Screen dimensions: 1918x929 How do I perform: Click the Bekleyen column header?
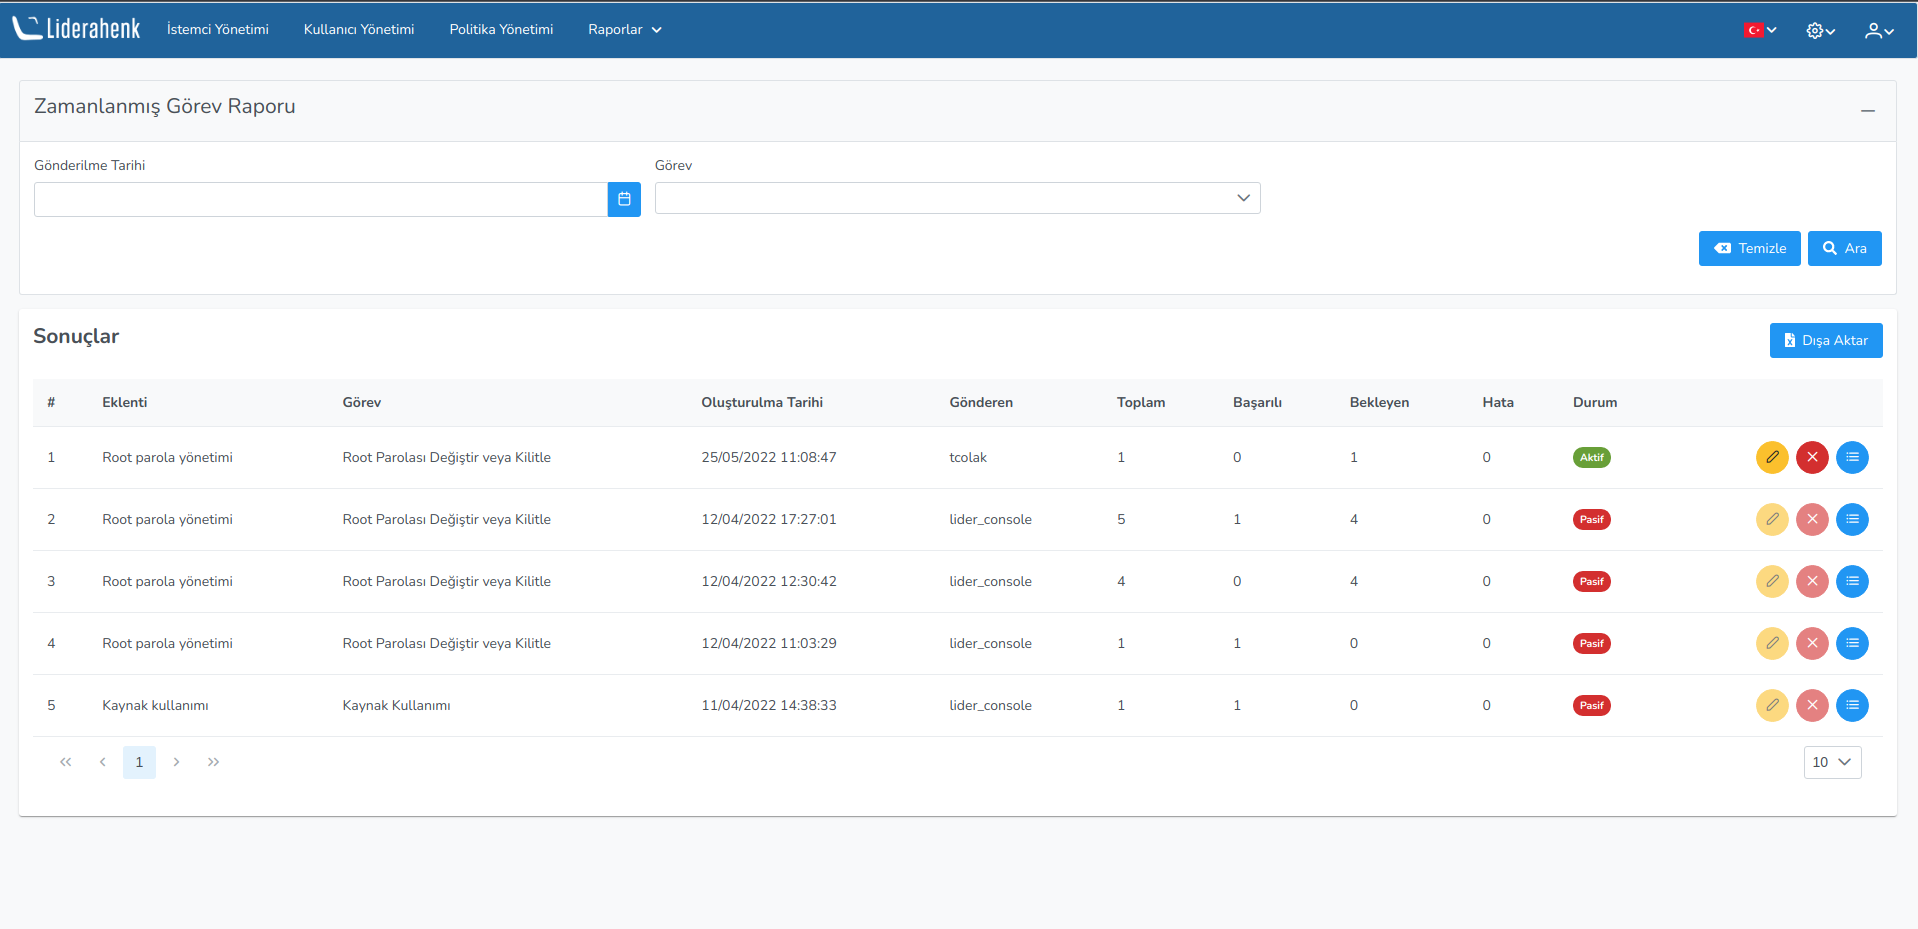point(1379,402)
